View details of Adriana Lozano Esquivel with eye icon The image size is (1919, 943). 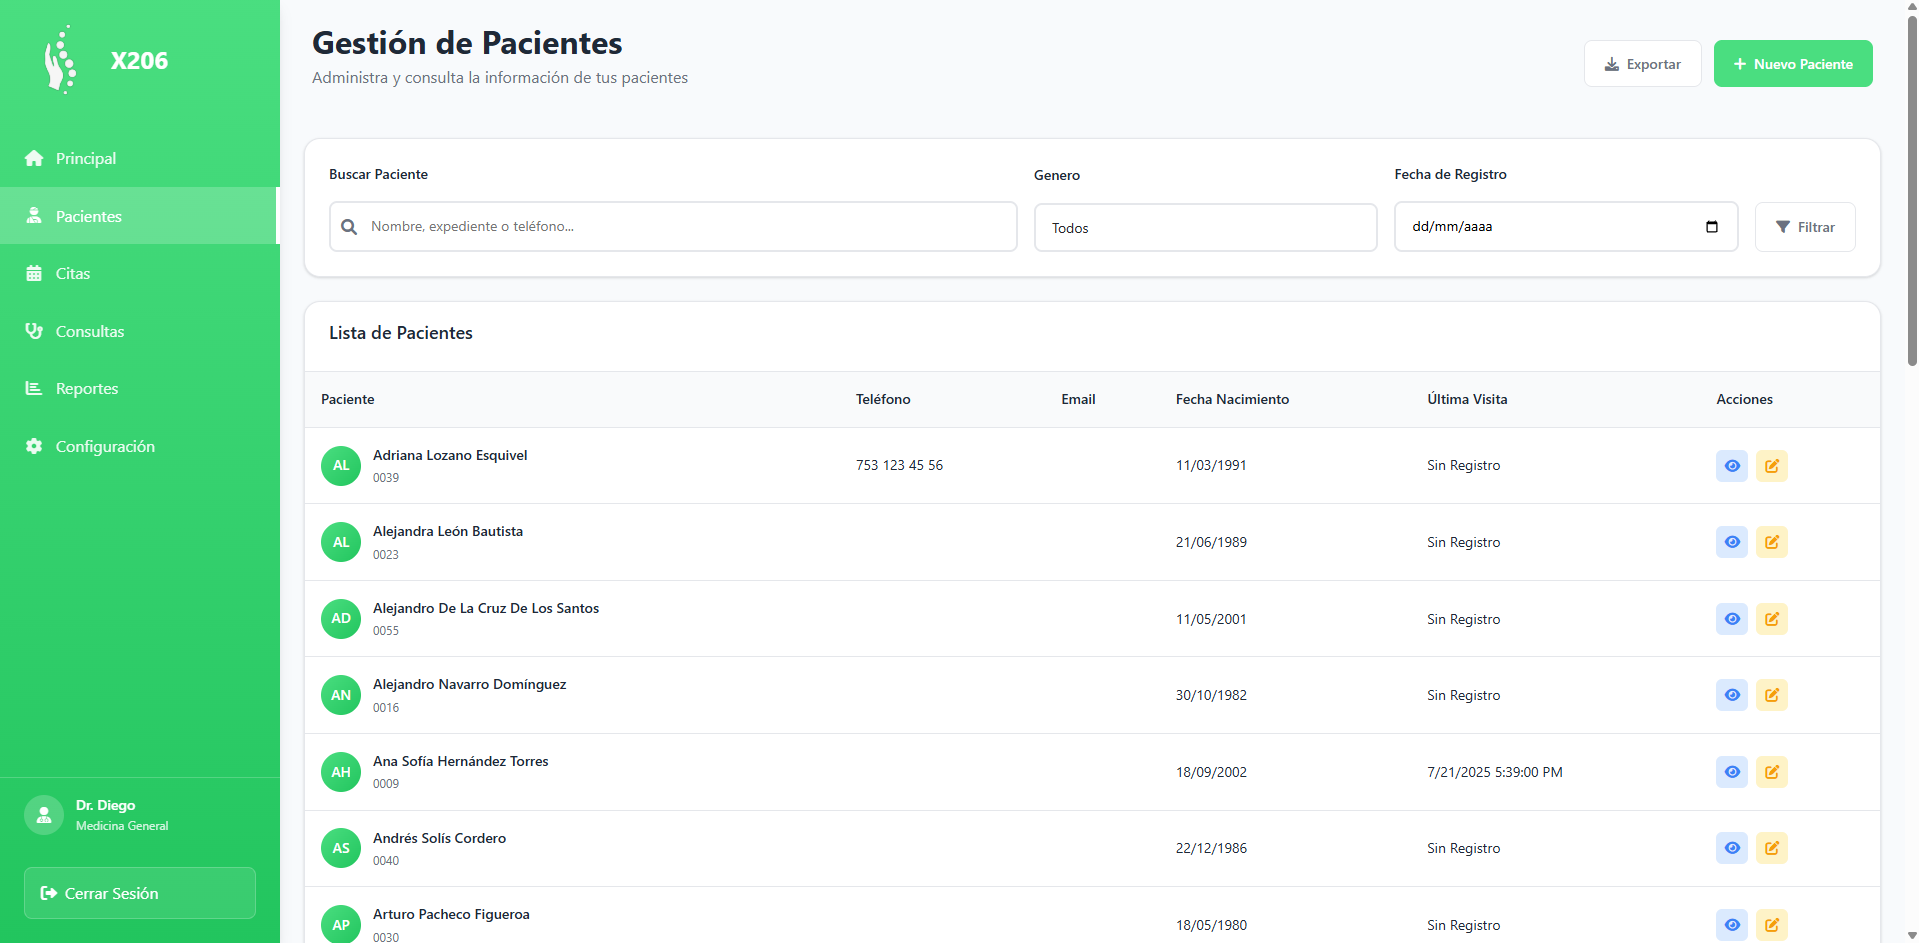point(1731,466)
